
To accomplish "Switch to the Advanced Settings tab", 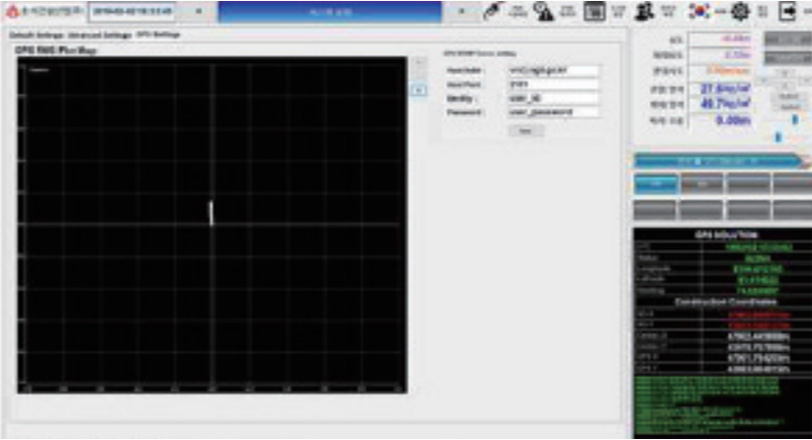I will pos(99,34).
